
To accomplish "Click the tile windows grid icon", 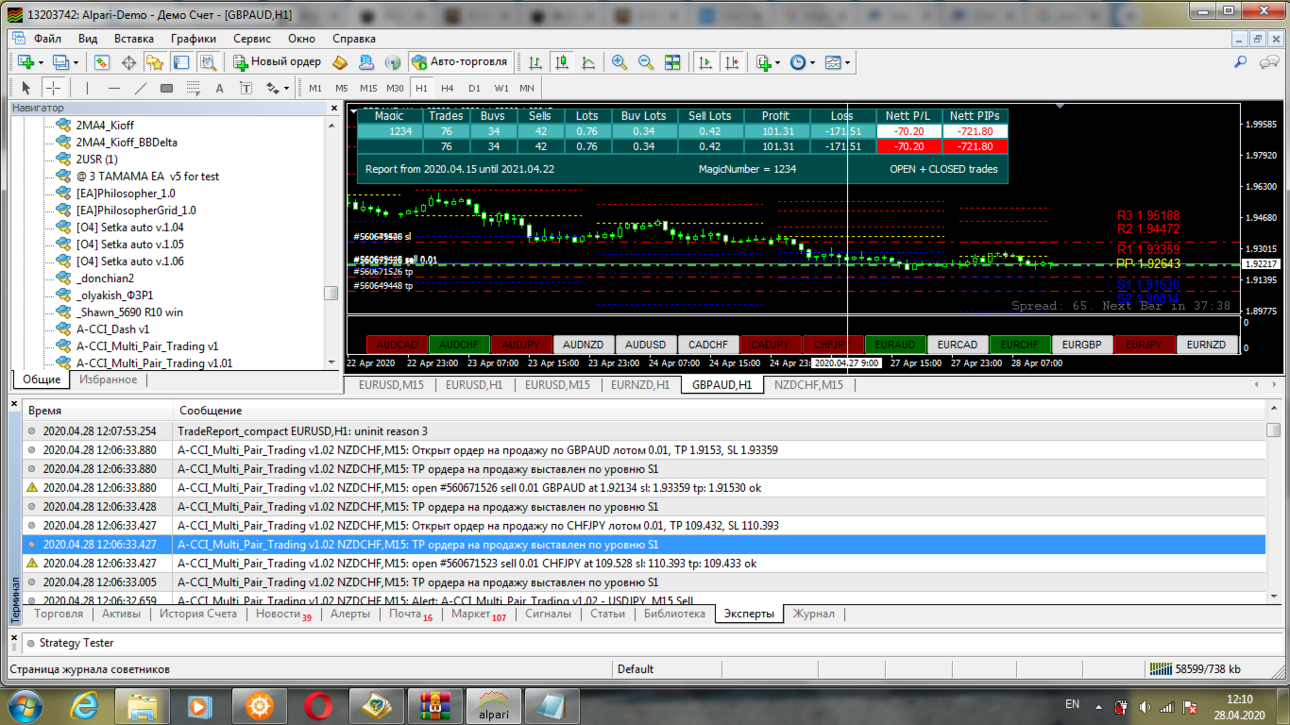I will 673,62.
